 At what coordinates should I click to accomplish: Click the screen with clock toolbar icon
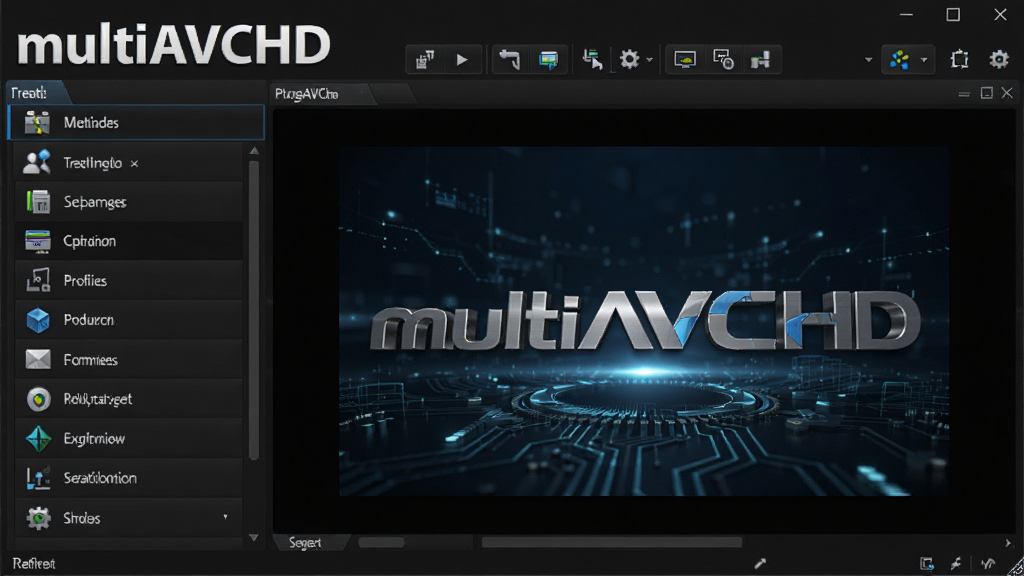click(724, 60)
